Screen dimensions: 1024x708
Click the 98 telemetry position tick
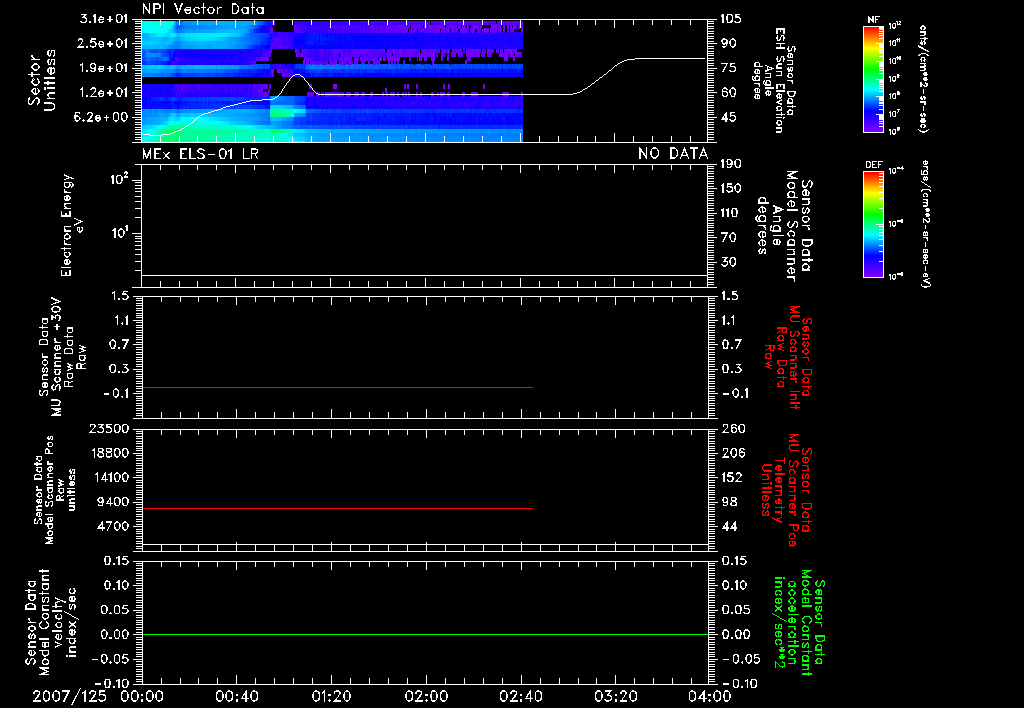click(730, 502)
